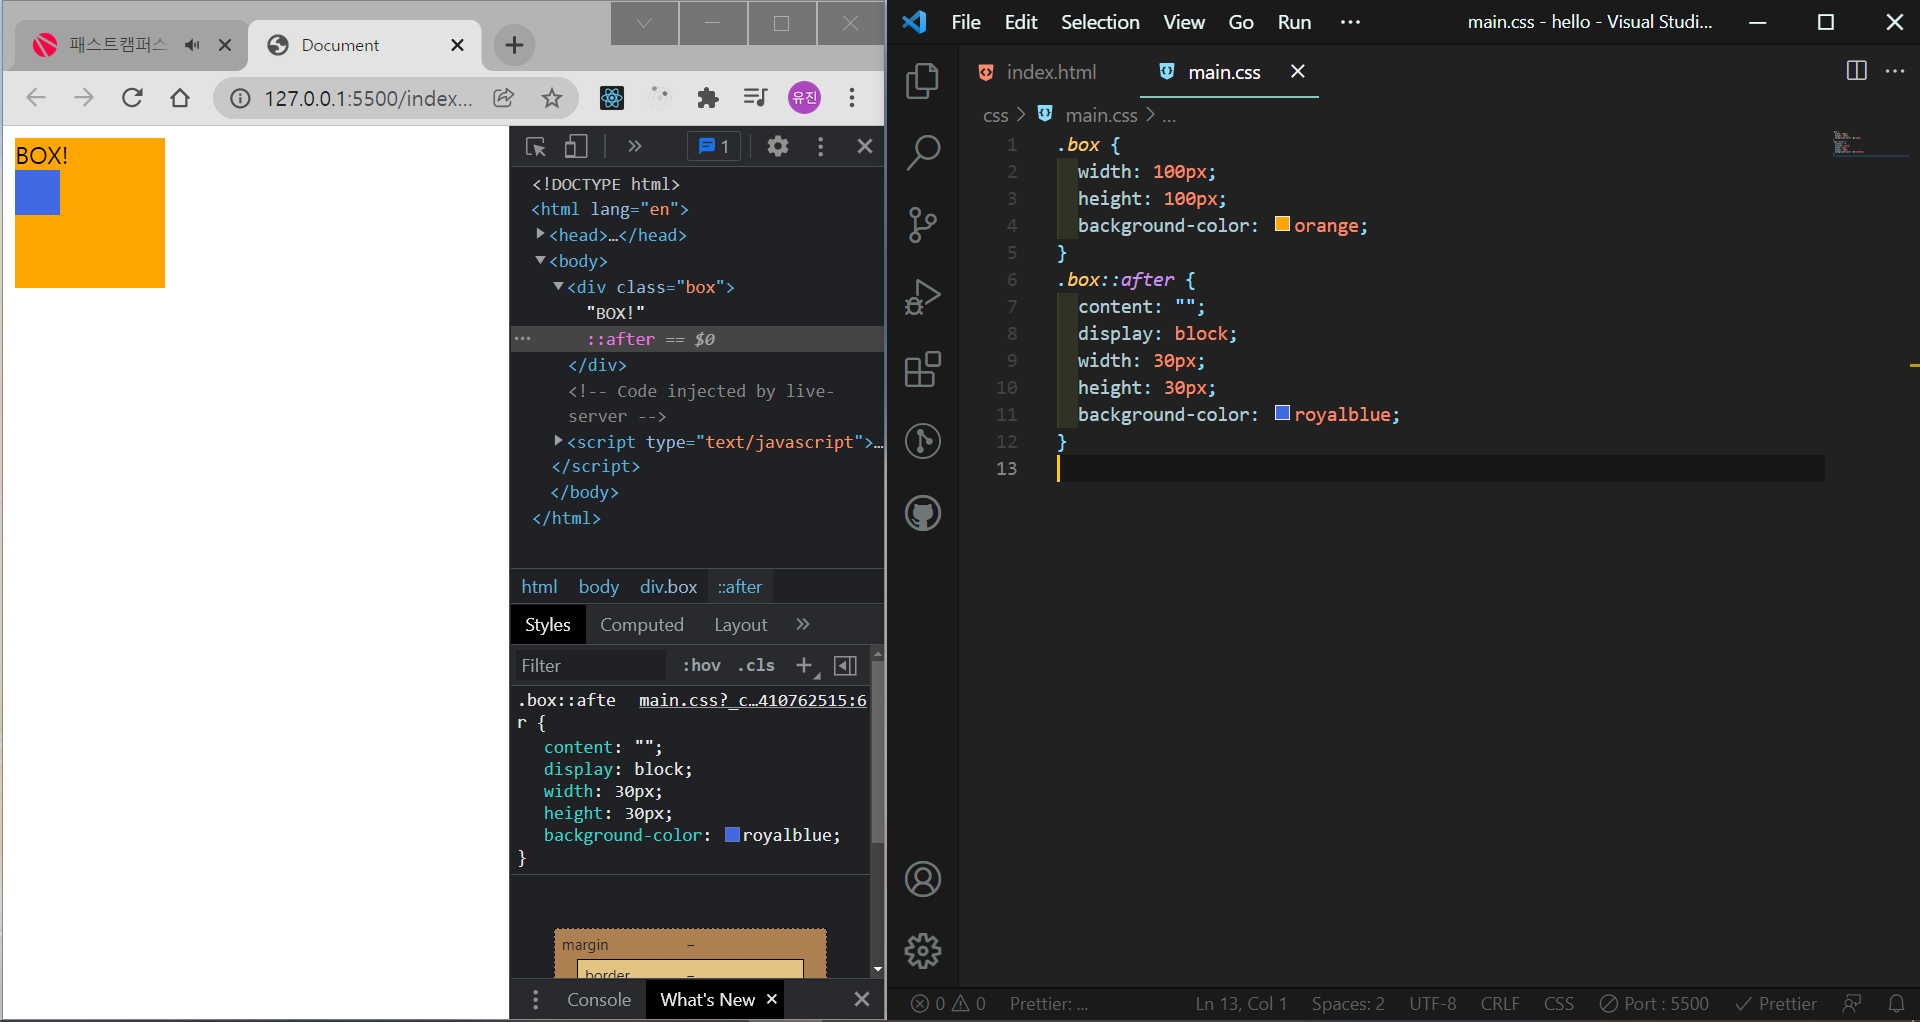This screenshot has width=1920, height=1022.
Task: Open Console drawer tab
Action: coord(599,1000)
